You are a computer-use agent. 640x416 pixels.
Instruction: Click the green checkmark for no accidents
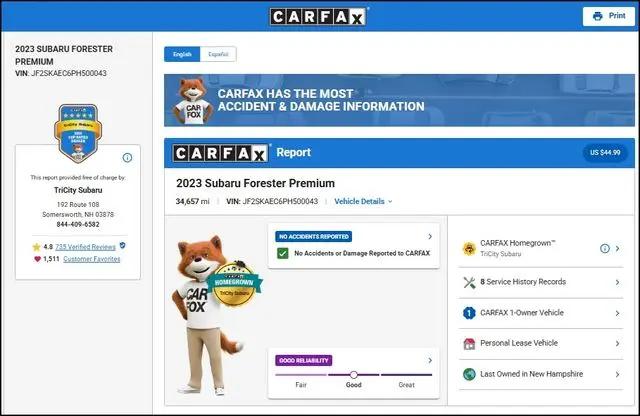pyautogui.click(x=282, y=254)
